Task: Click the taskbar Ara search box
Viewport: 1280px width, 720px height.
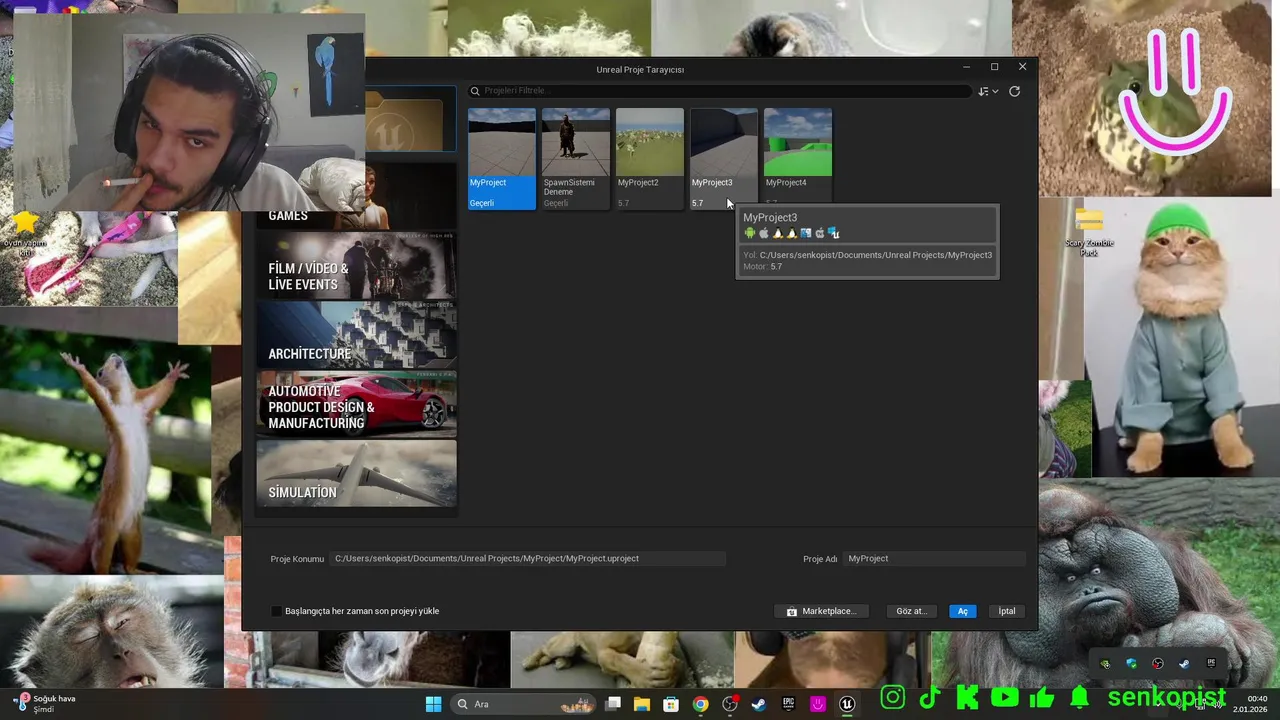Action: [521, 704]
